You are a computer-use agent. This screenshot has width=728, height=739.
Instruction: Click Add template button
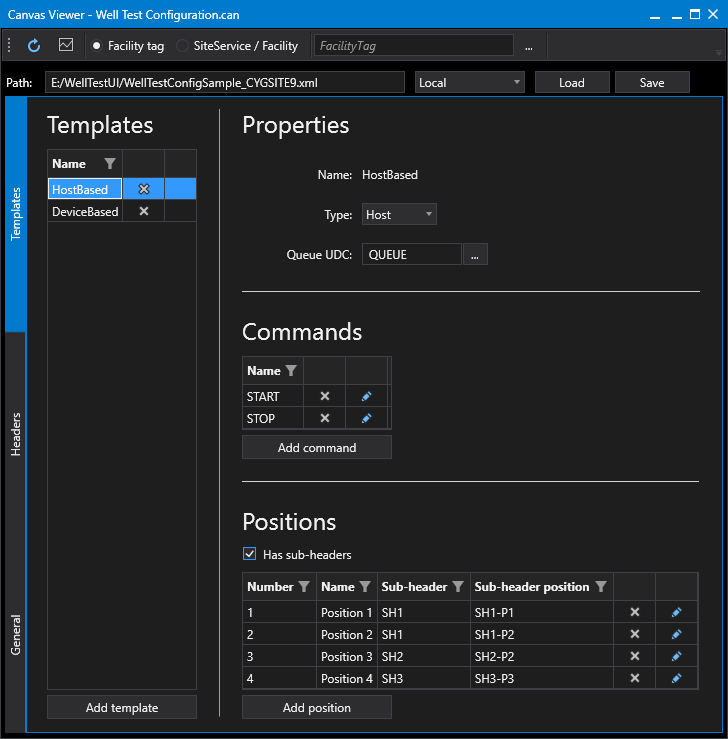tap(122, 707)
